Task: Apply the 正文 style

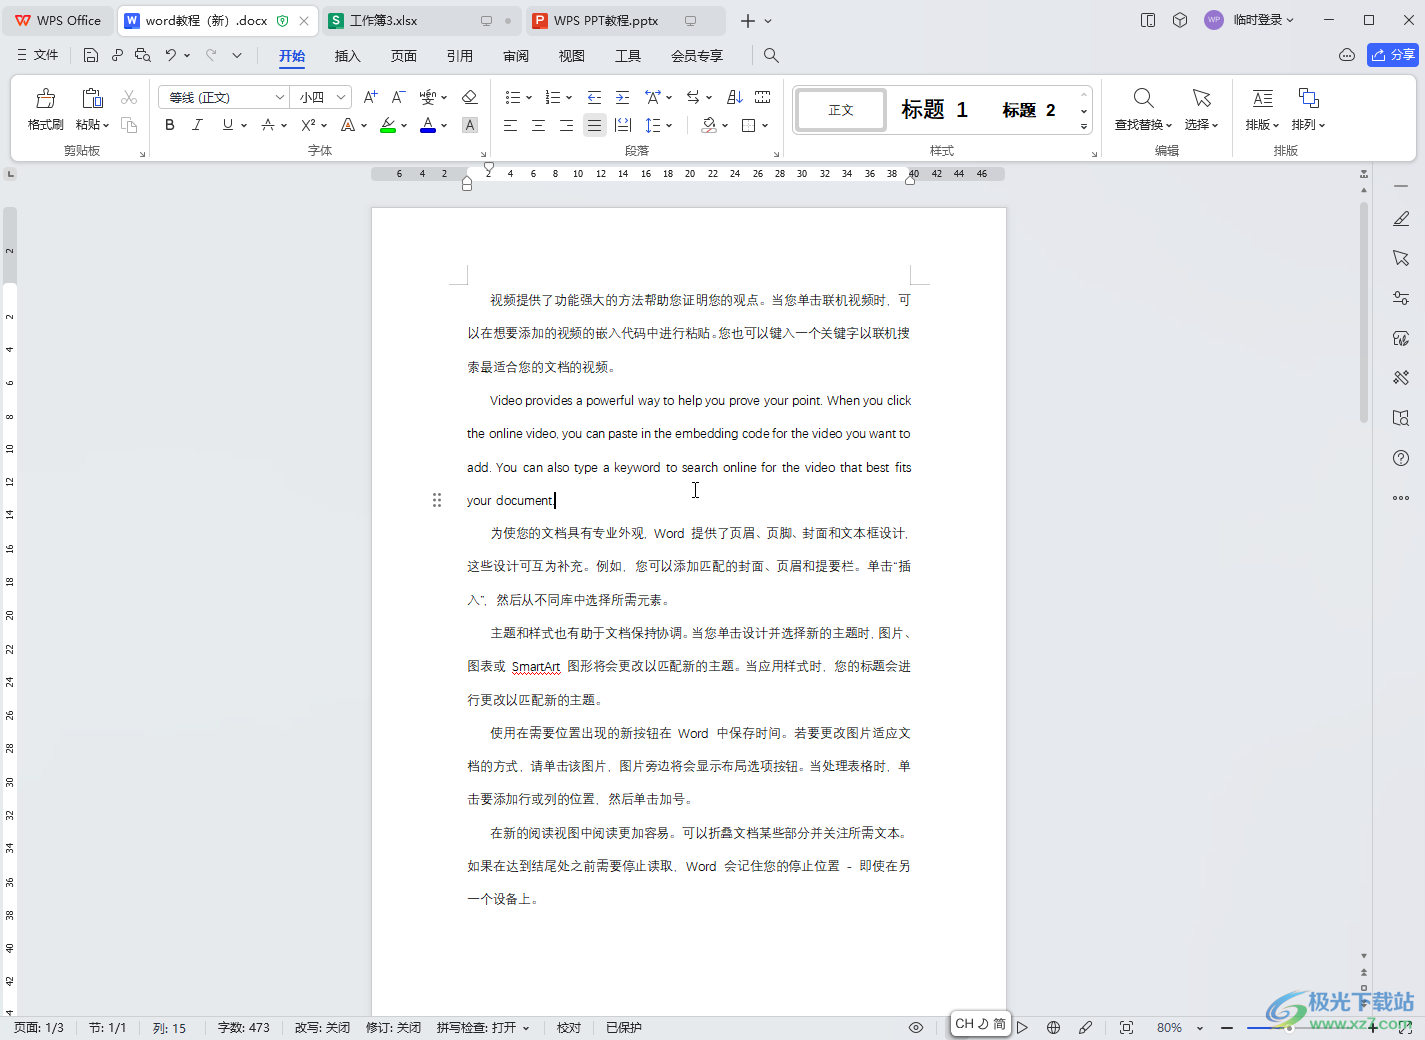Action: pyautogui.click(x=841, y=110)
